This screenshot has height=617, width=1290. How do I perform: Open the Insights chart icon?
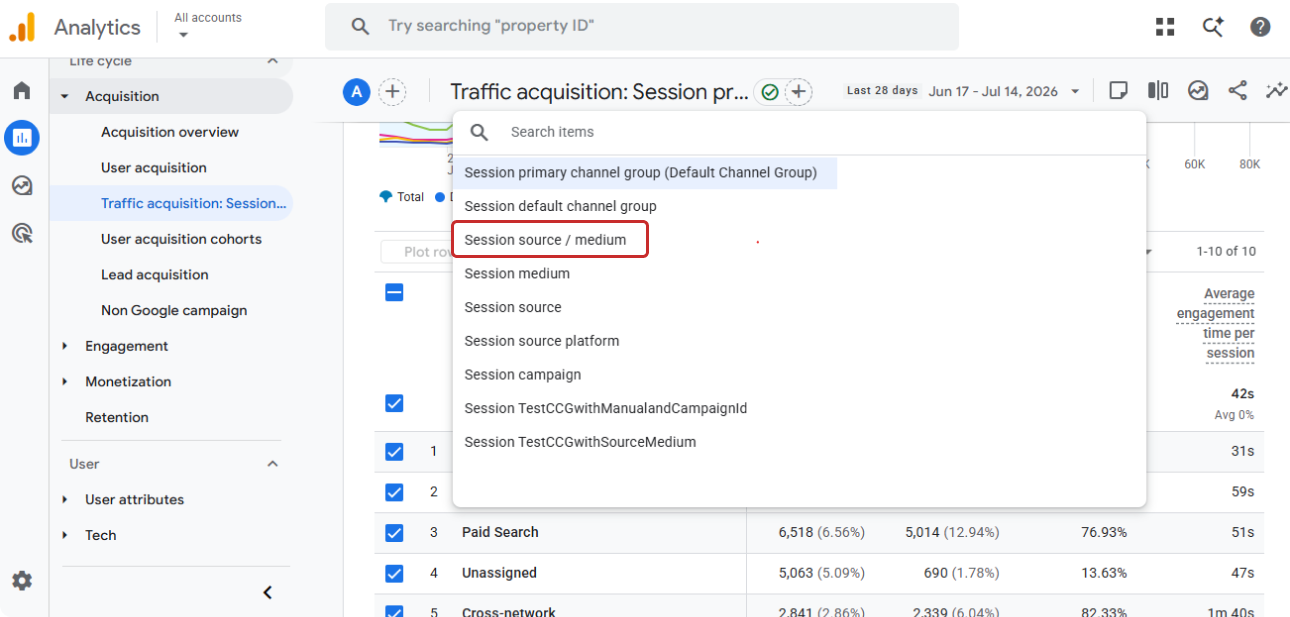pyautogui.click(x=1198, y=91)
